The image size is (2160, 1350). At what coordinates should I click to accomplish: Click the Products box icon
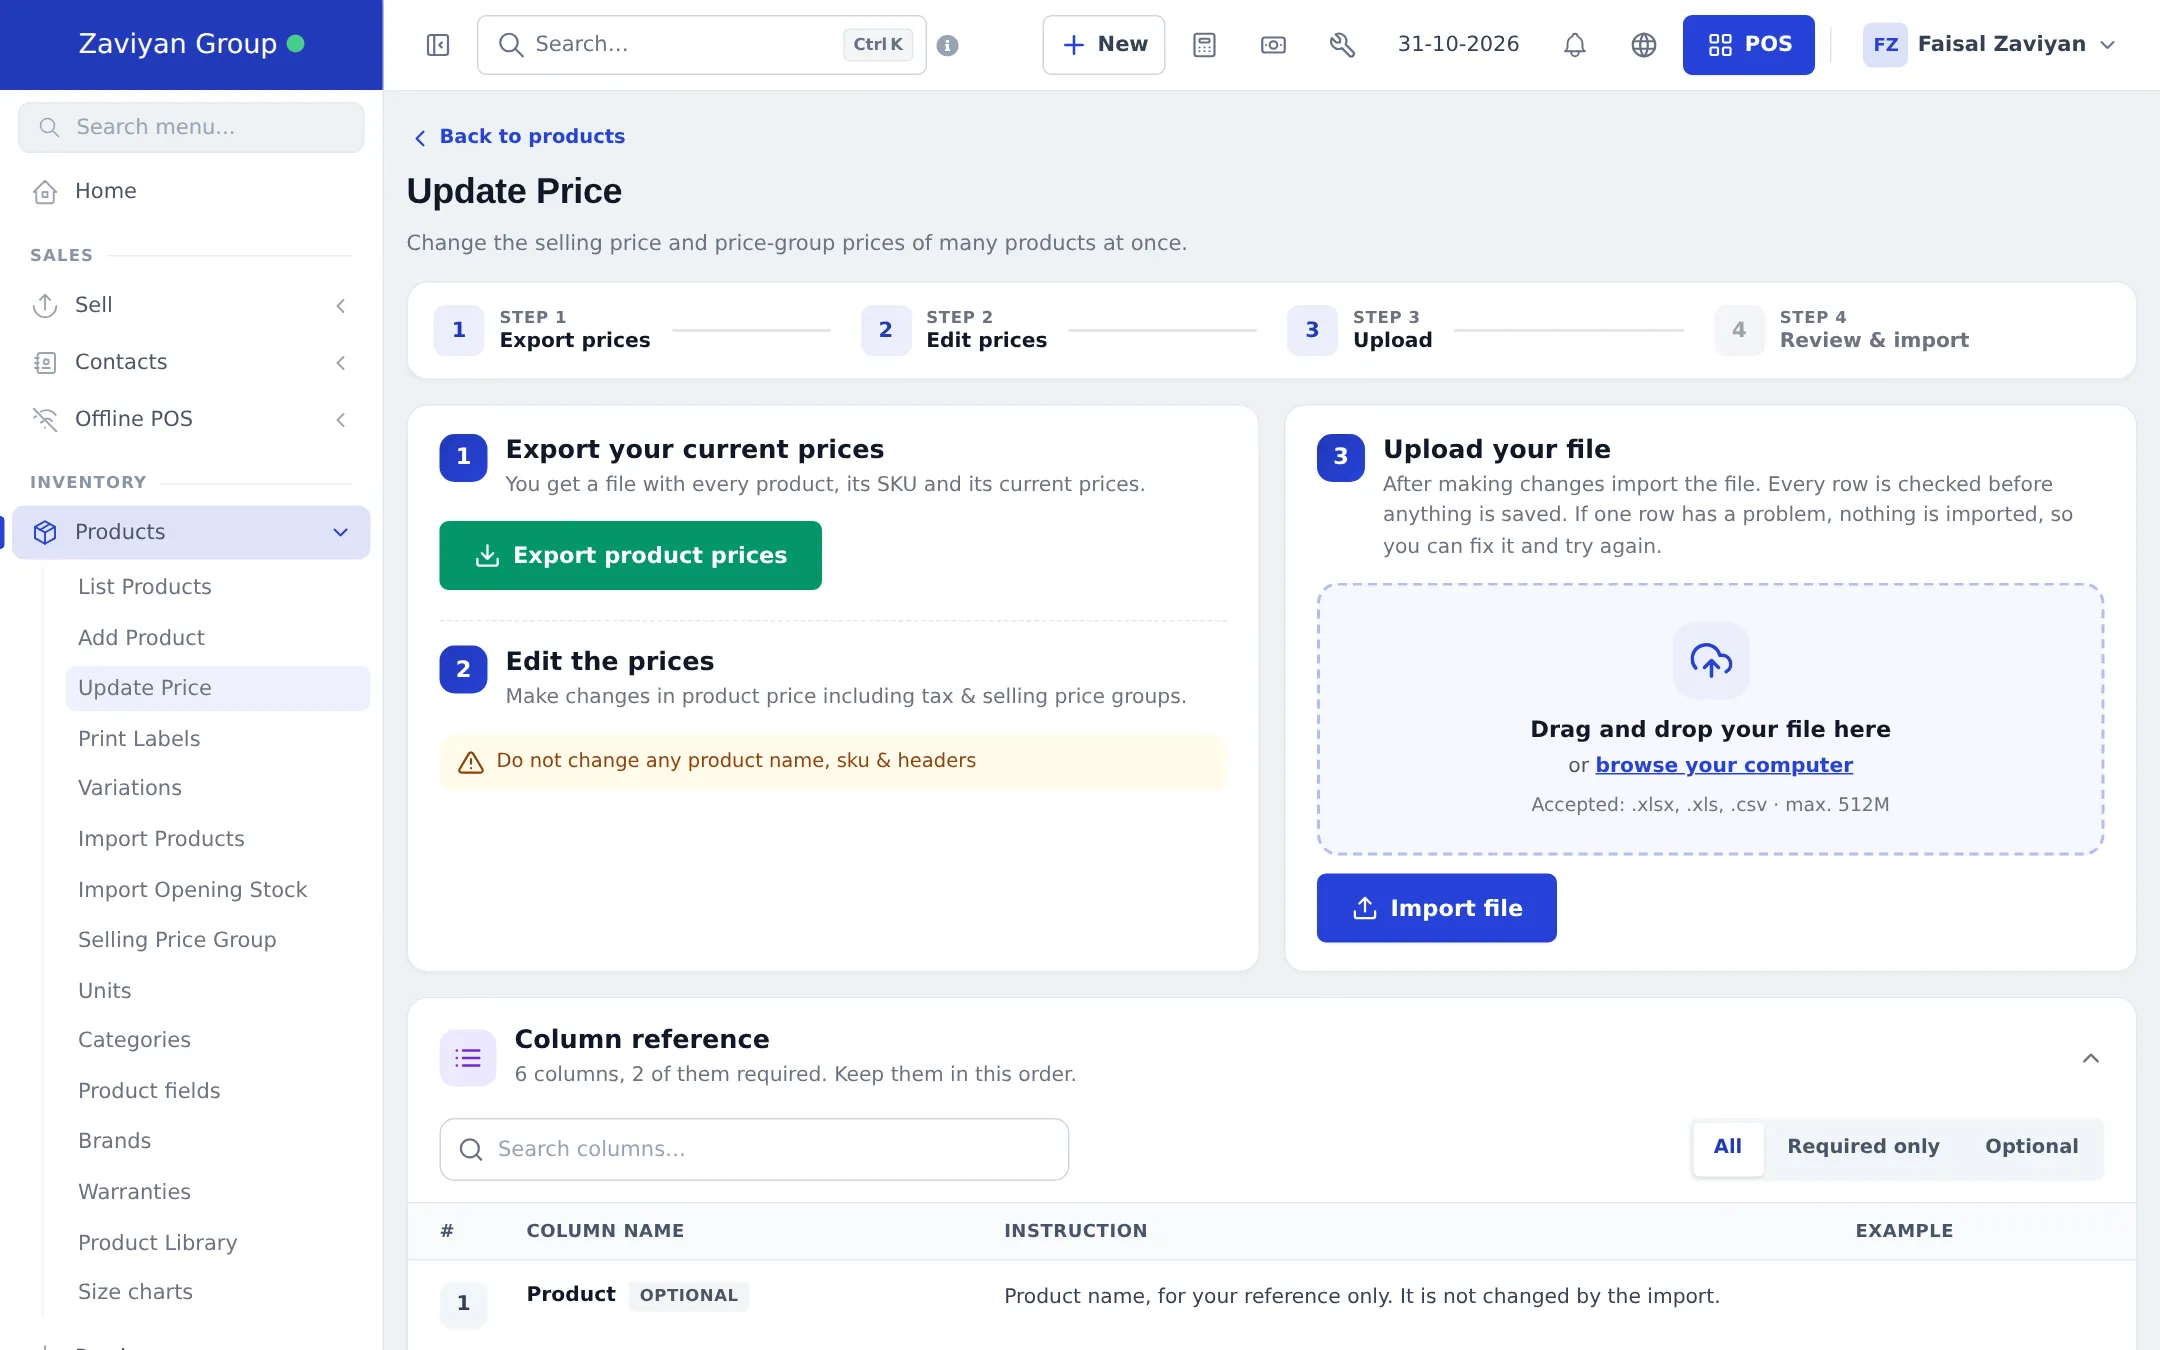coord(45,532)
